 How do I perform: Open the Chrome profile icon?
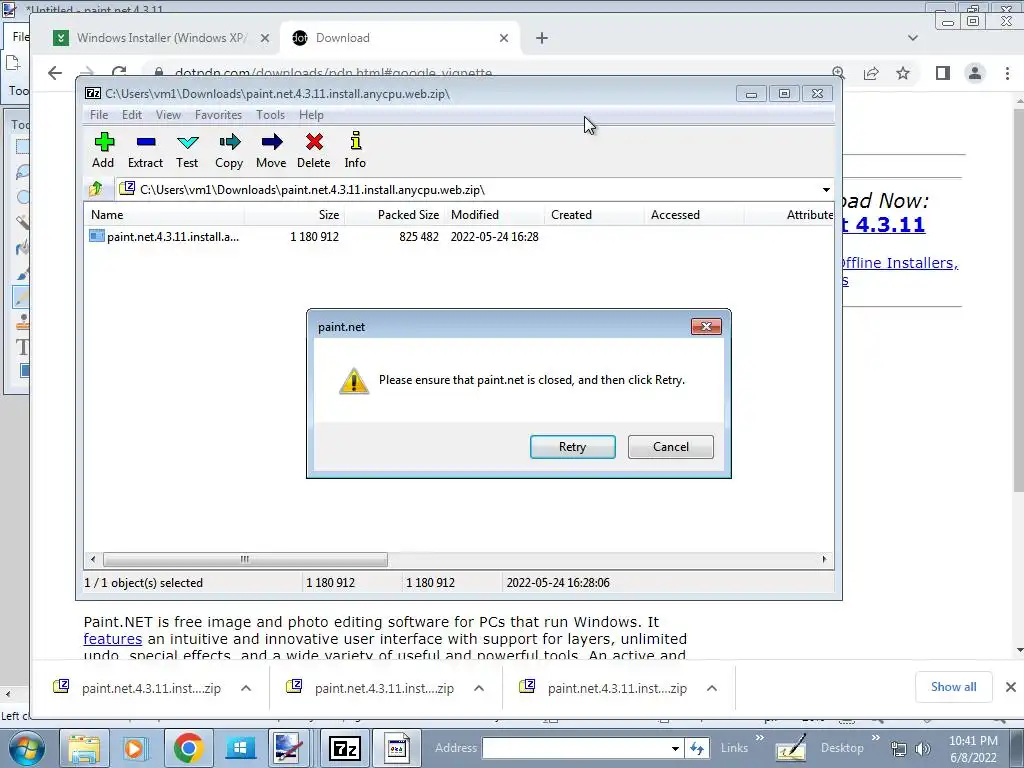coord(974,73)
